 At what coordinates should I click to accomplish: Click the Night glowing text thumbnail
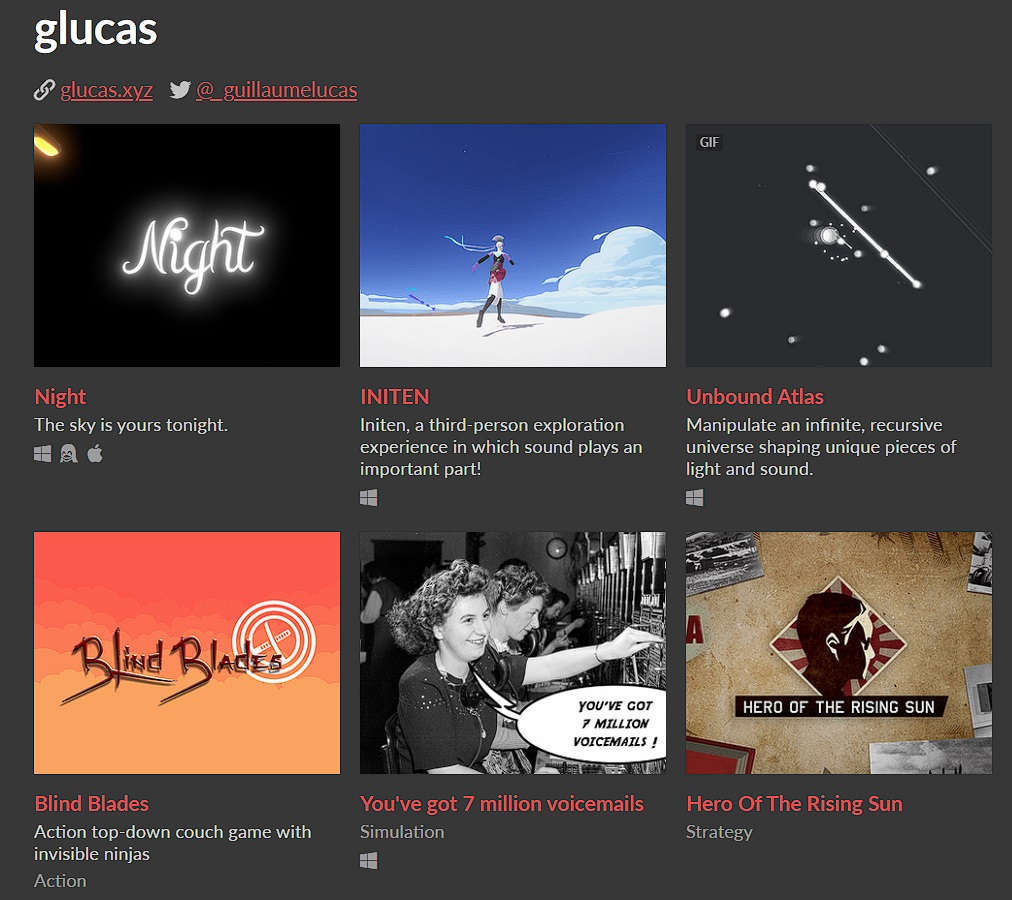click(187, 245)
